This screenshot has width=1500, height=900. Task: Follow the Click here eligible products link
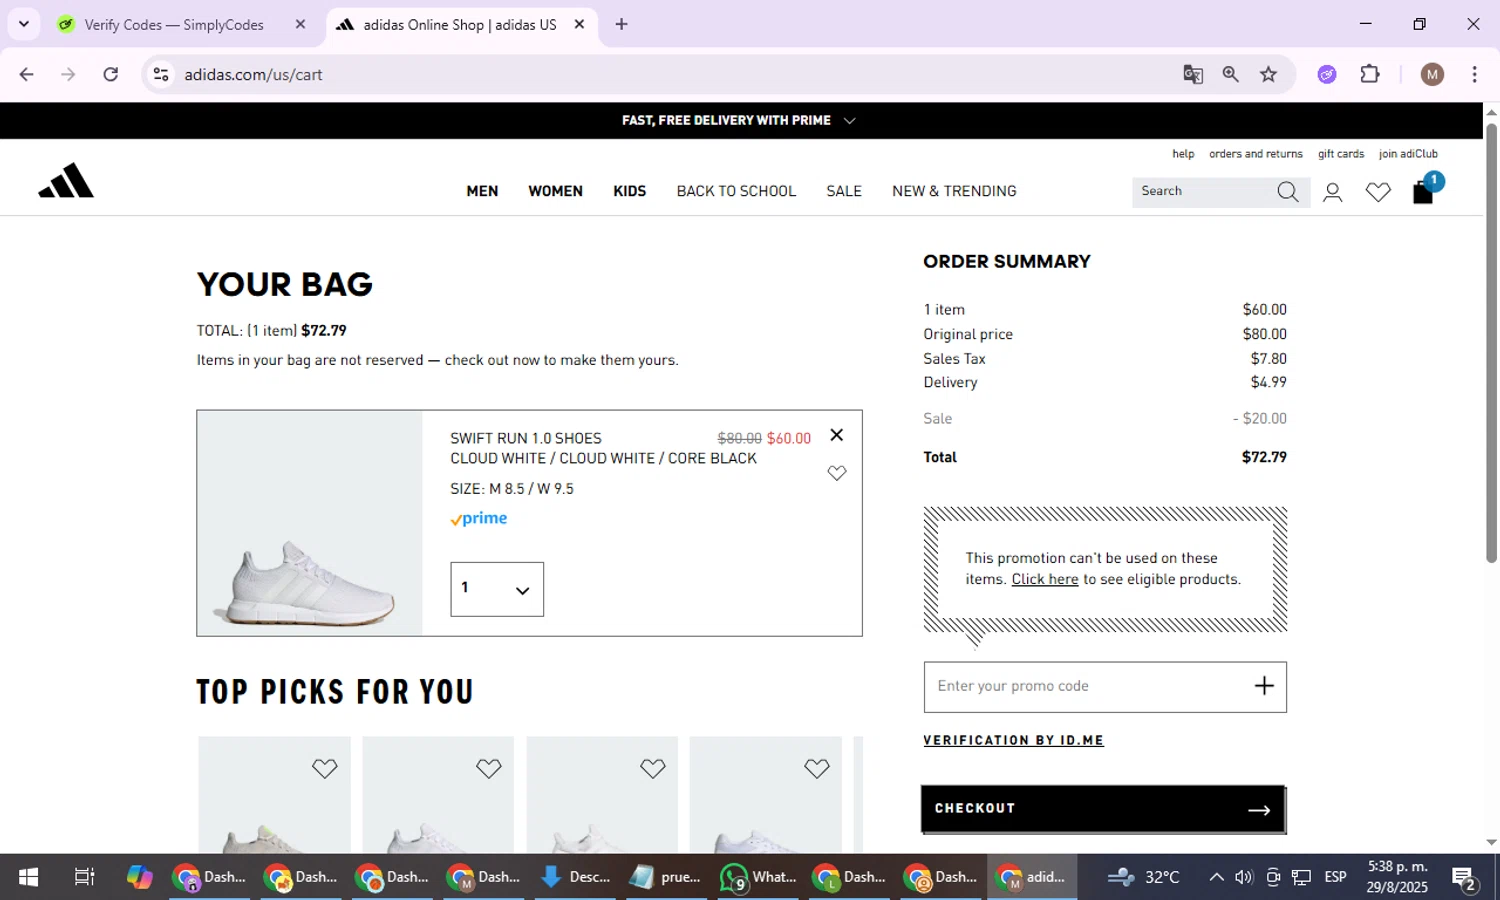pyautogui.click(x=1045, y=579)
